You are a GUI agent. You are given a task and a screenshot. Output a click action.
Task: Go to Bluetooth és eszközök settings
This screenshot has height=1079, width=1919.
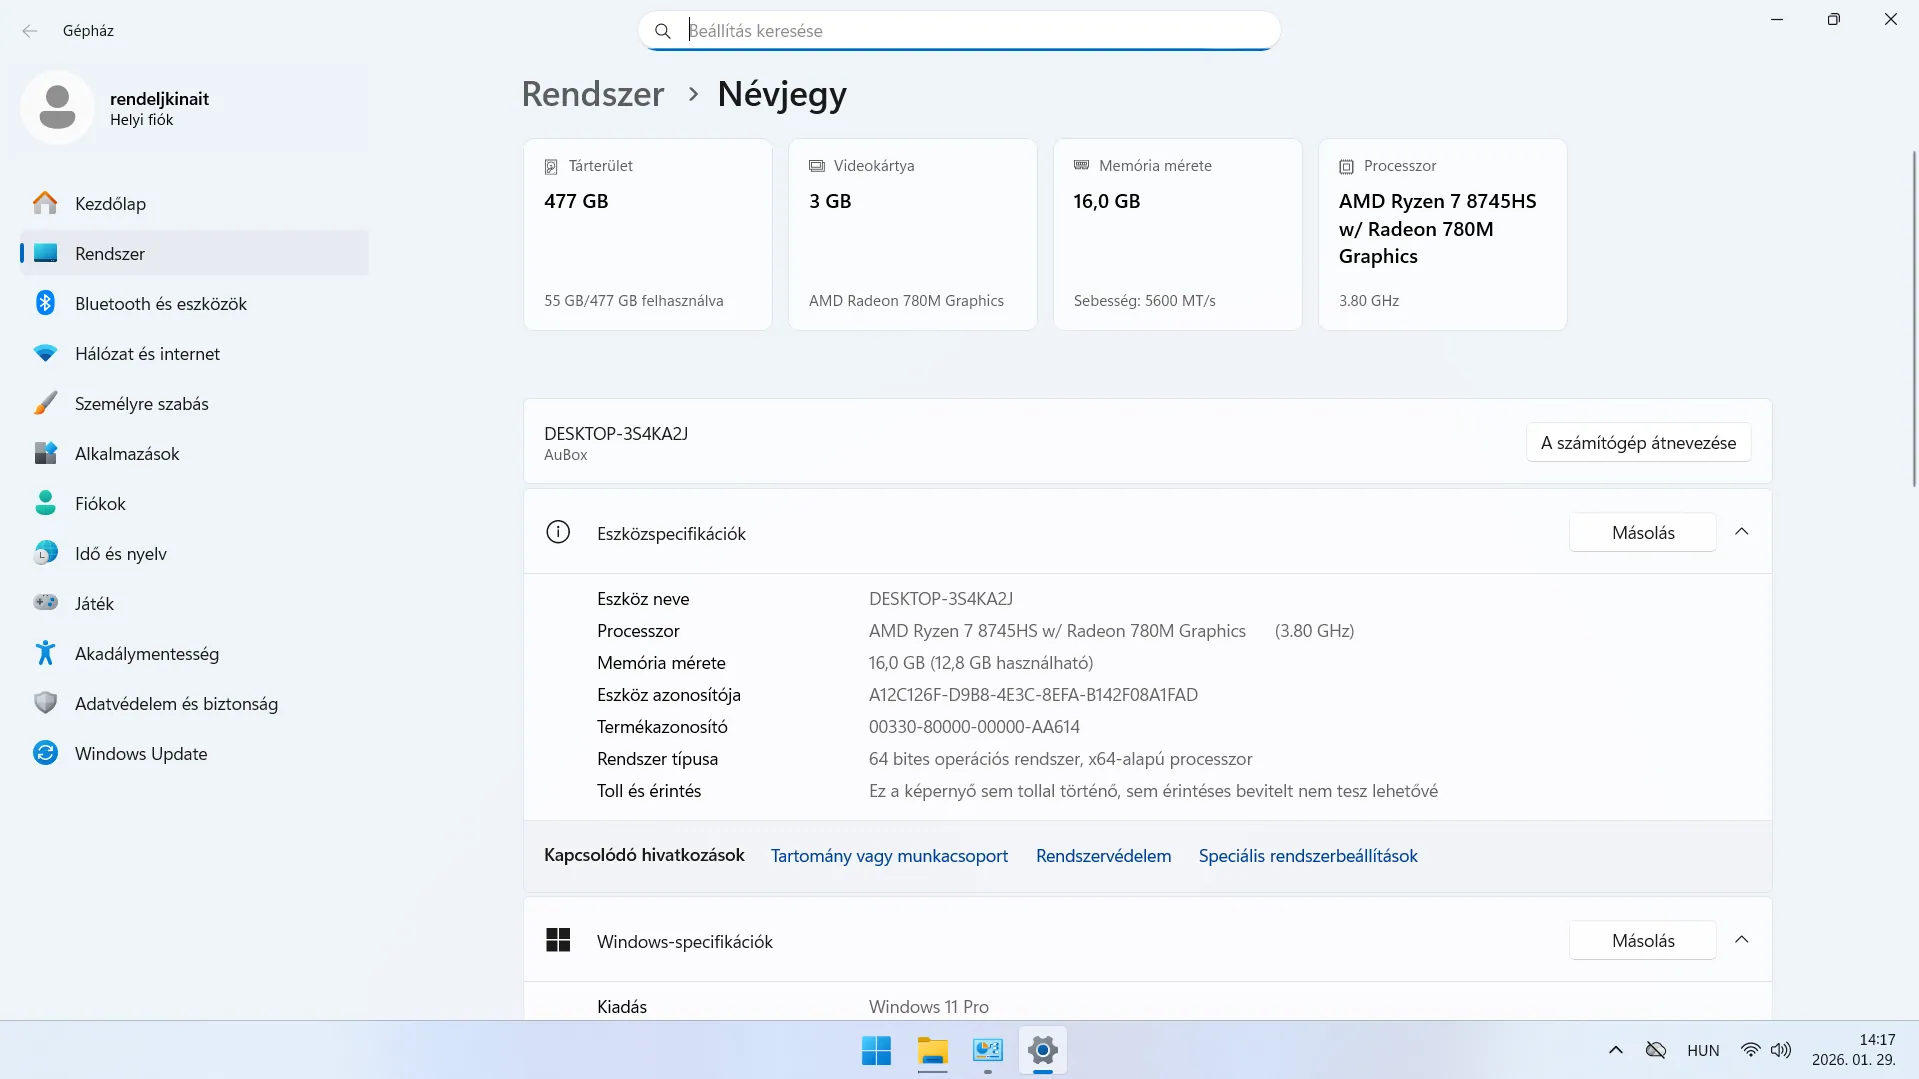click(x=194, y=303)
